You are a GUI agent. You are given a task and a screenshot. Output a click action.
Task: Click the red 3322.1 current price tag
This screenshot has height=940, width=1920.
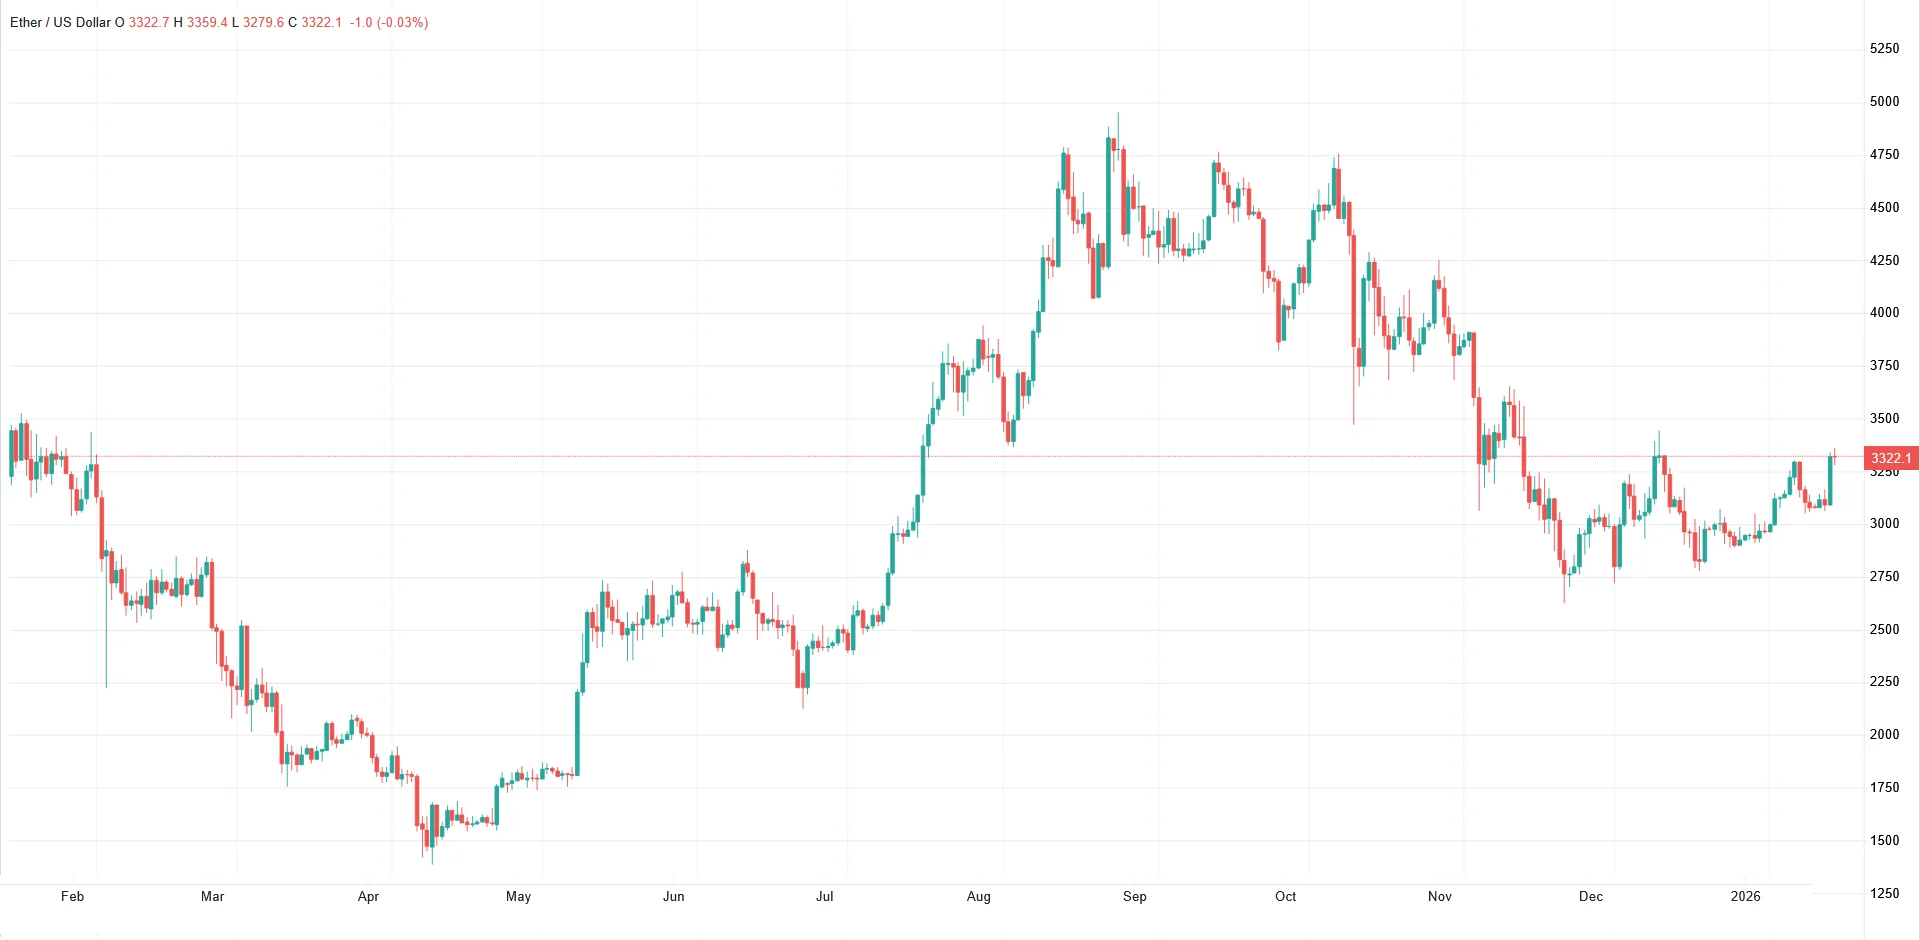coord(1891,458)
